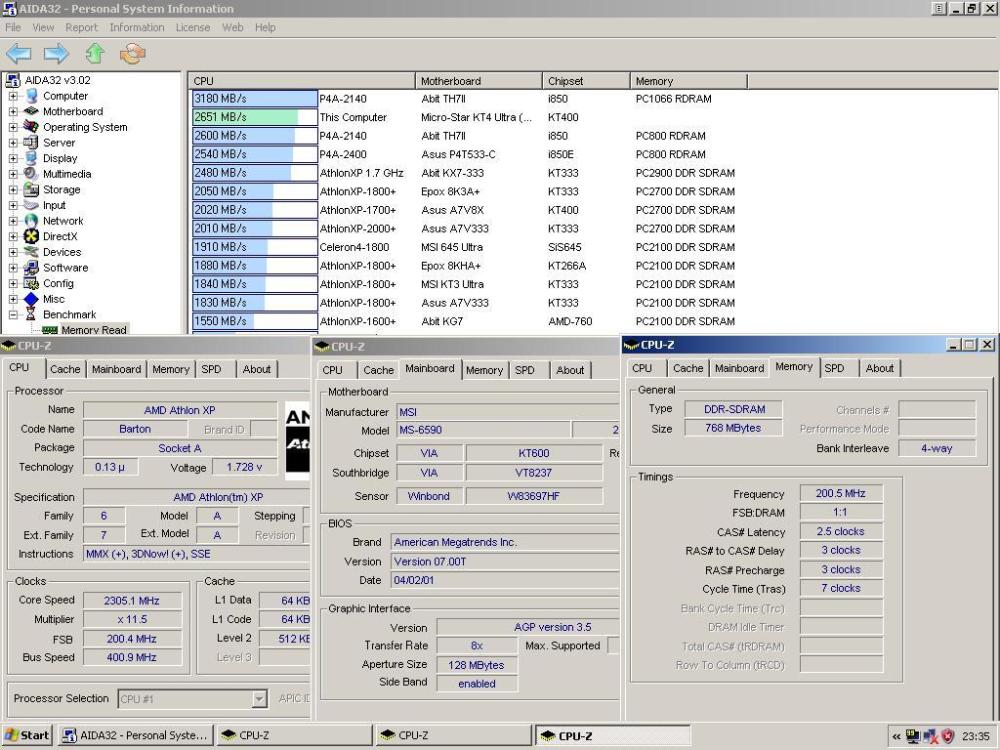Switch to the SPD tab in CPU-Z
This screenshot has height=750, width=1000.
tap(211, 368)
